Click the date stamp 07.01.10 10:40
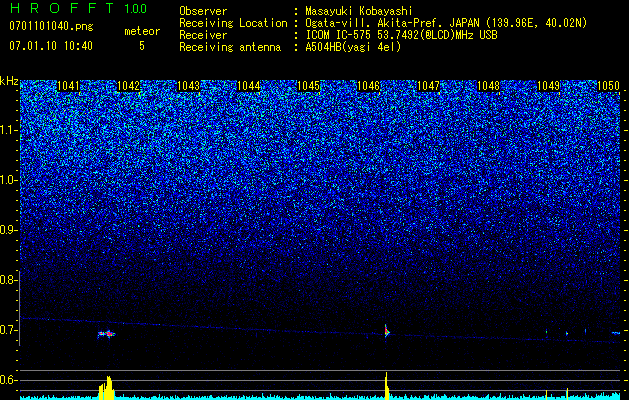The width and height of the screenshot is (629, 400). [x=51, y=46]
